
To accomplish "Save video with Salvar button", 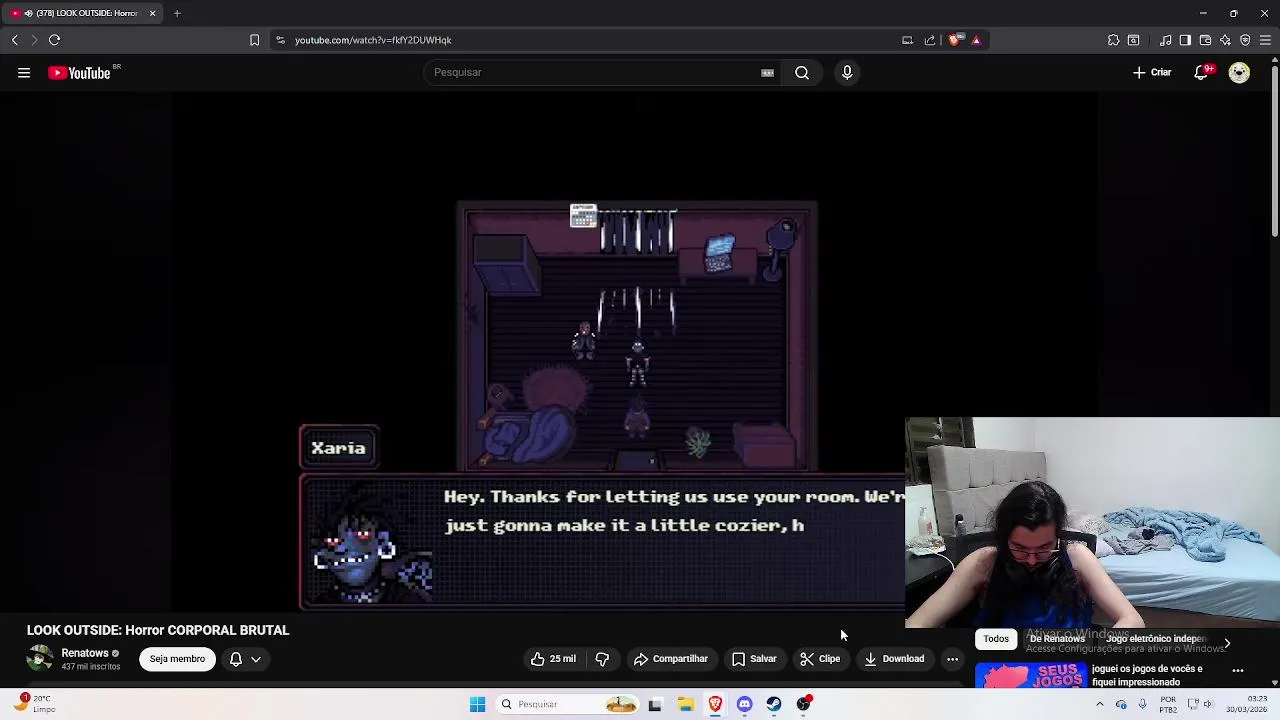I will point(754,659).
